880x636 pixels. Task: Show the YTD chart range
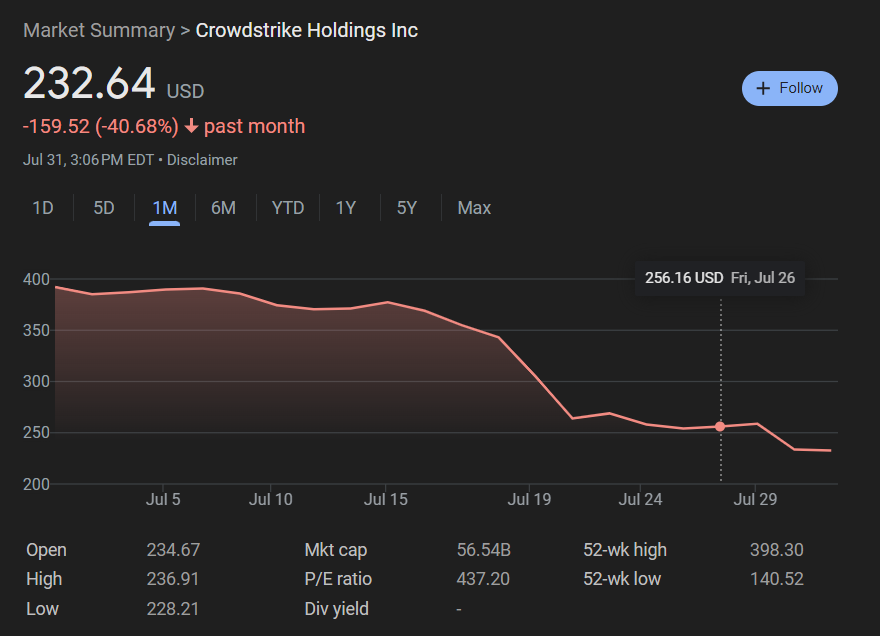coord(288,208)
